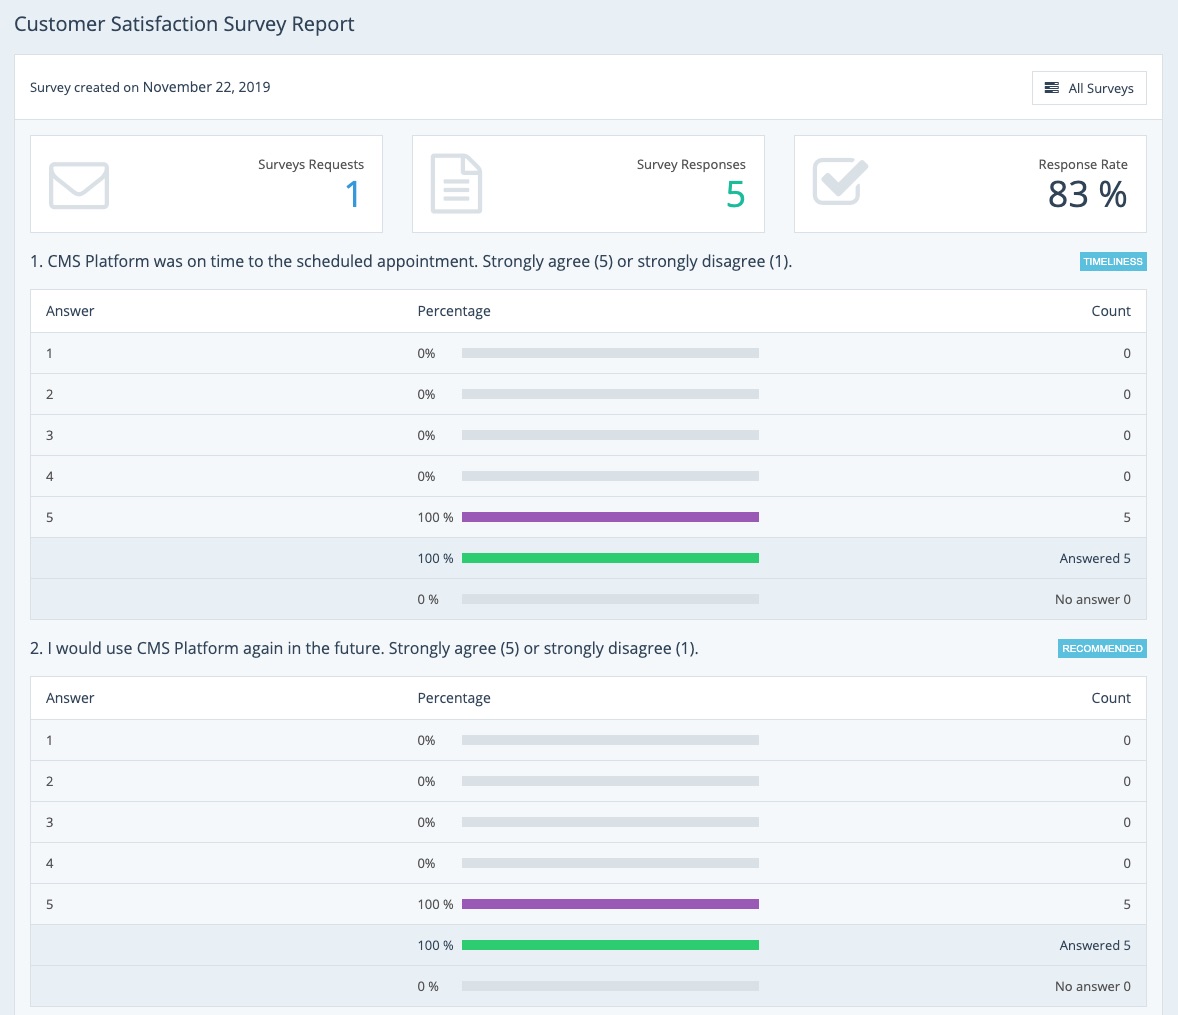Click the No answer 0 label in question 1

pyautogui.click(x=1092, y=600)
